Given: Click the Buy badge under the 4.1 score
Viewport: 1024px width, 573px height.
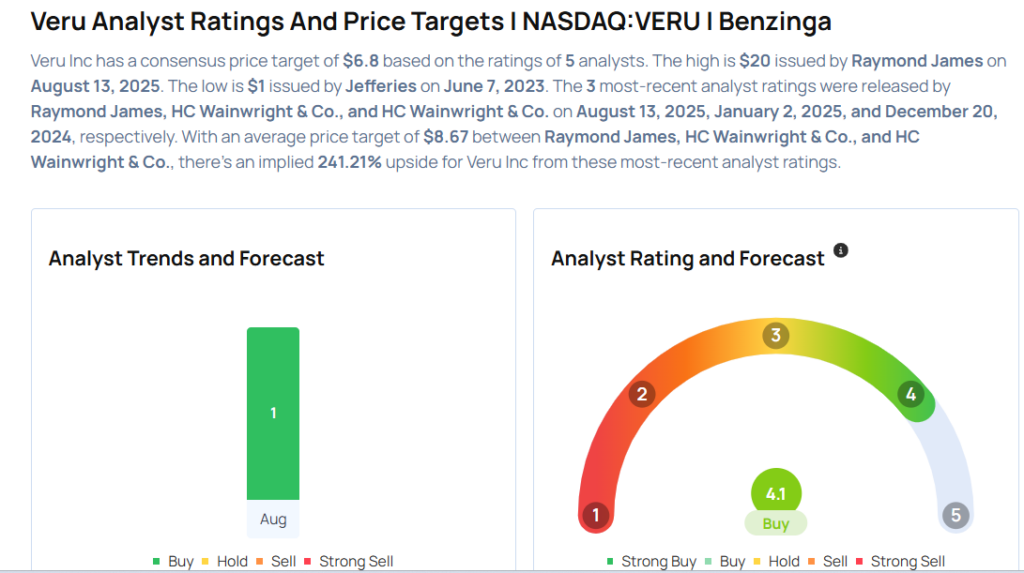Looking at the screenshot, I should [x=776, y=524].
